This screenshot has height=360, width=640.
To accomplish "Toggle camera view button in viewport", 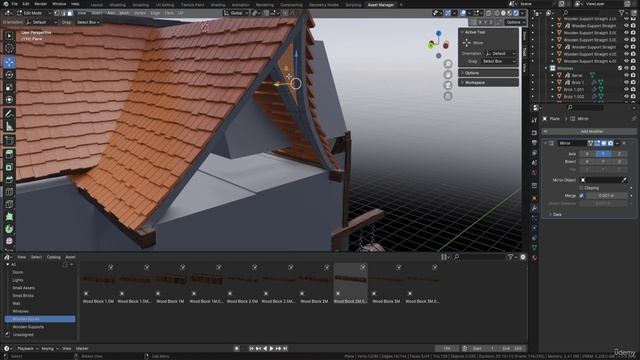I will coord(448,85).
